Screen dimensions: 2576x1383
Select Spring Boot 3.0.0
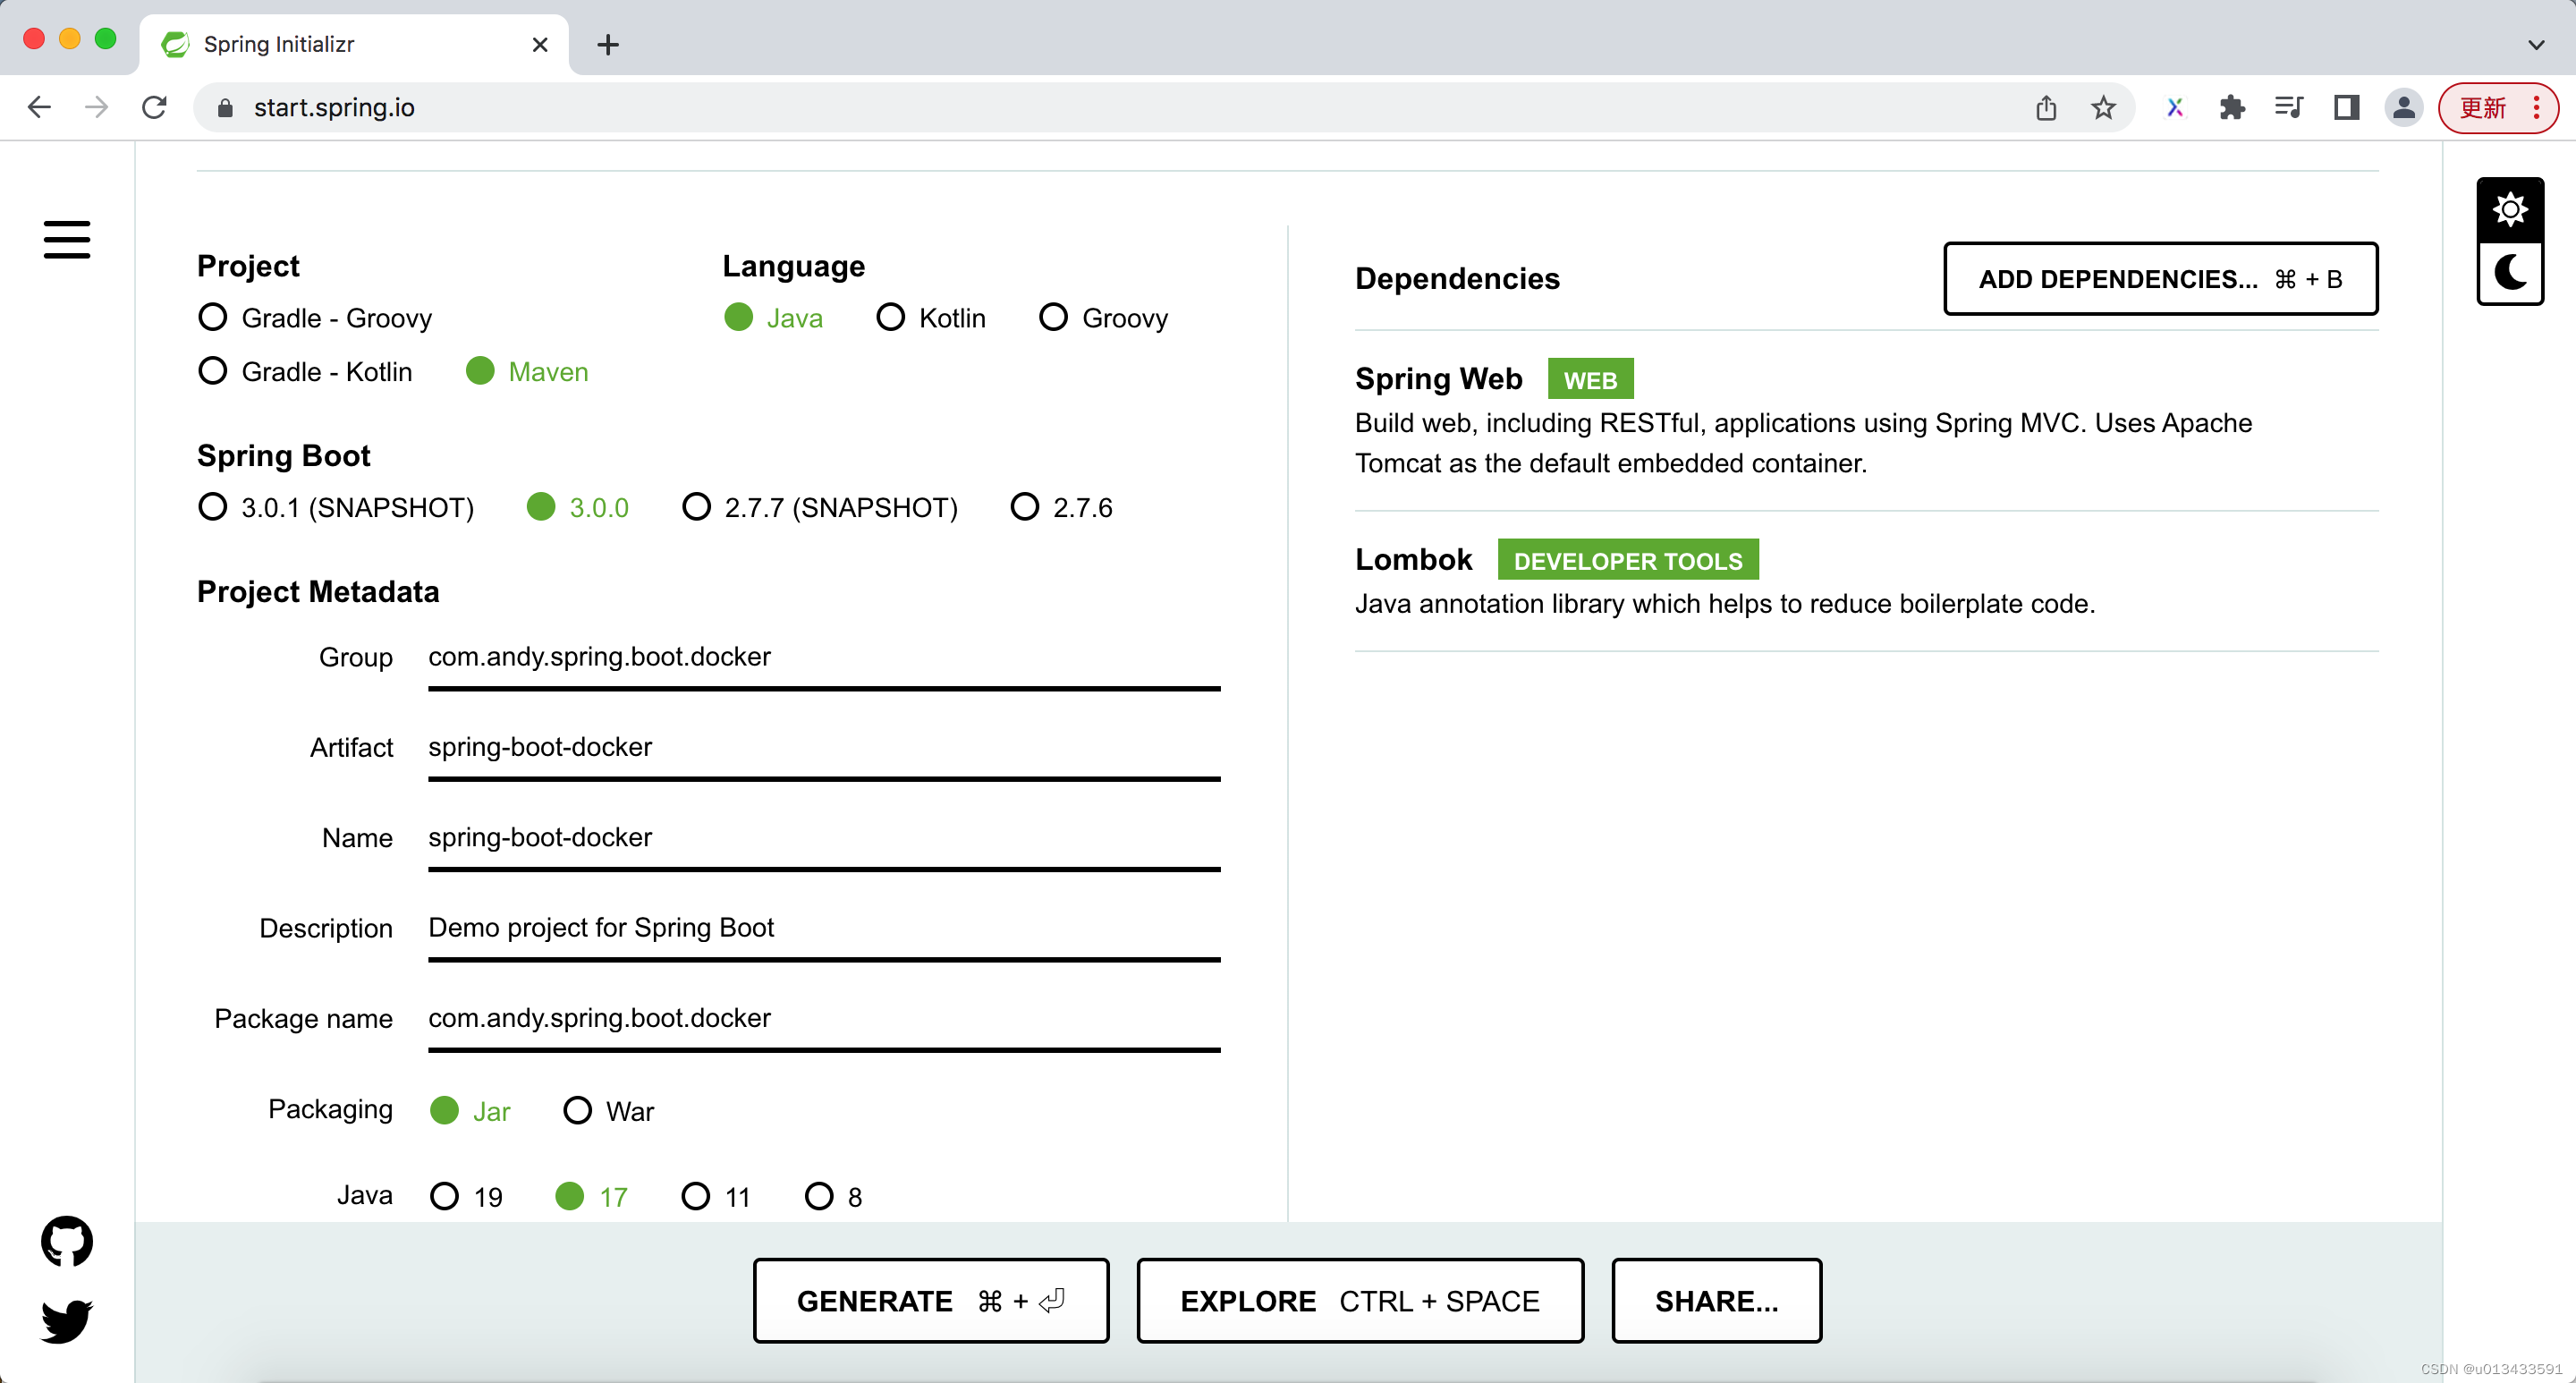[x=578, y=507]
